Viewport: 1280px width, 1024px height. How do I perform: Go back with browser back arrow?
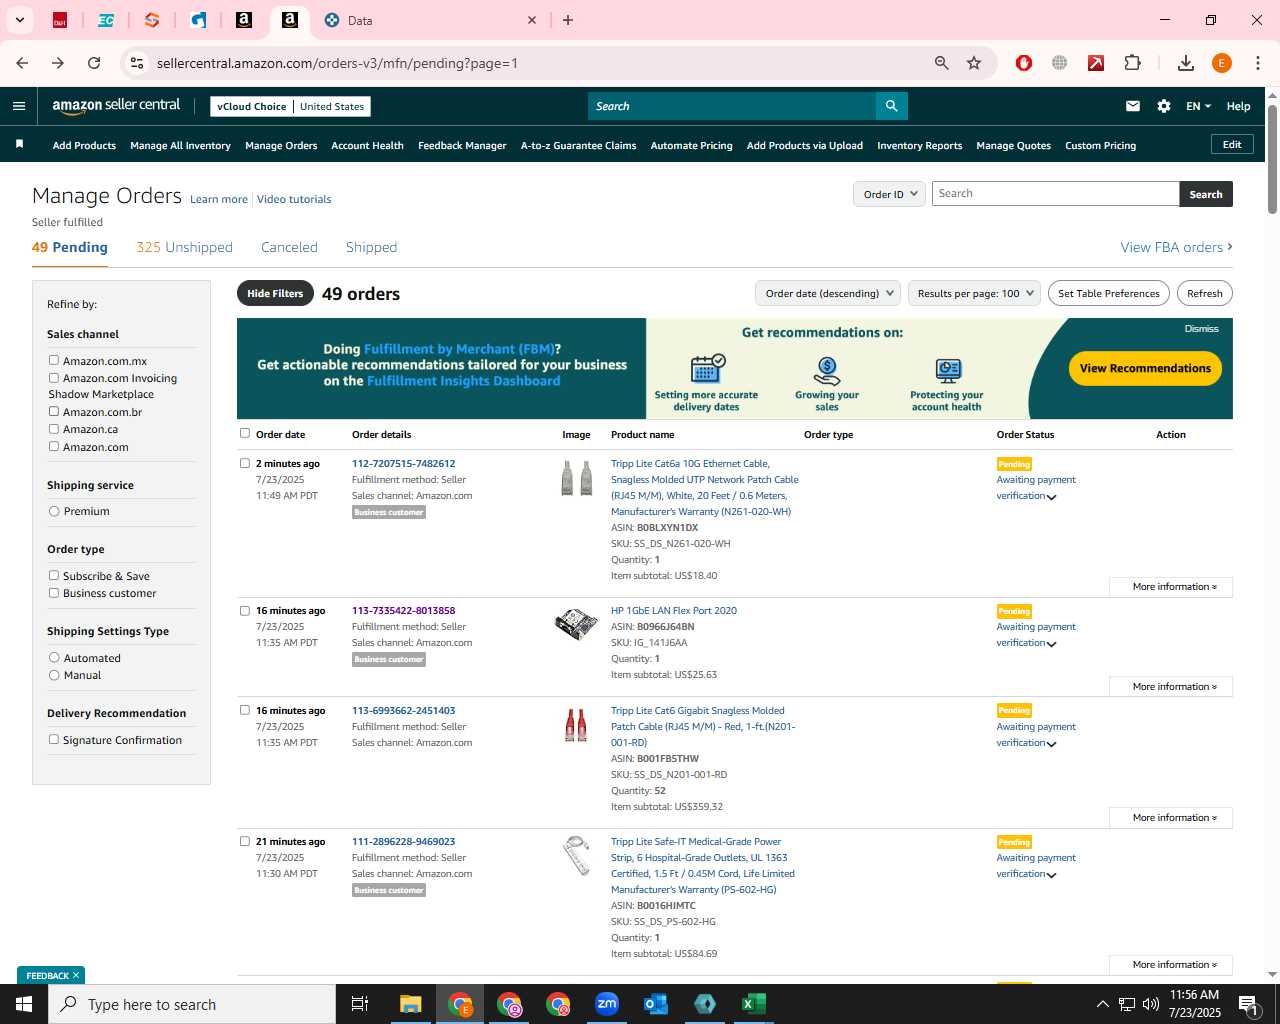pos(22,63)
